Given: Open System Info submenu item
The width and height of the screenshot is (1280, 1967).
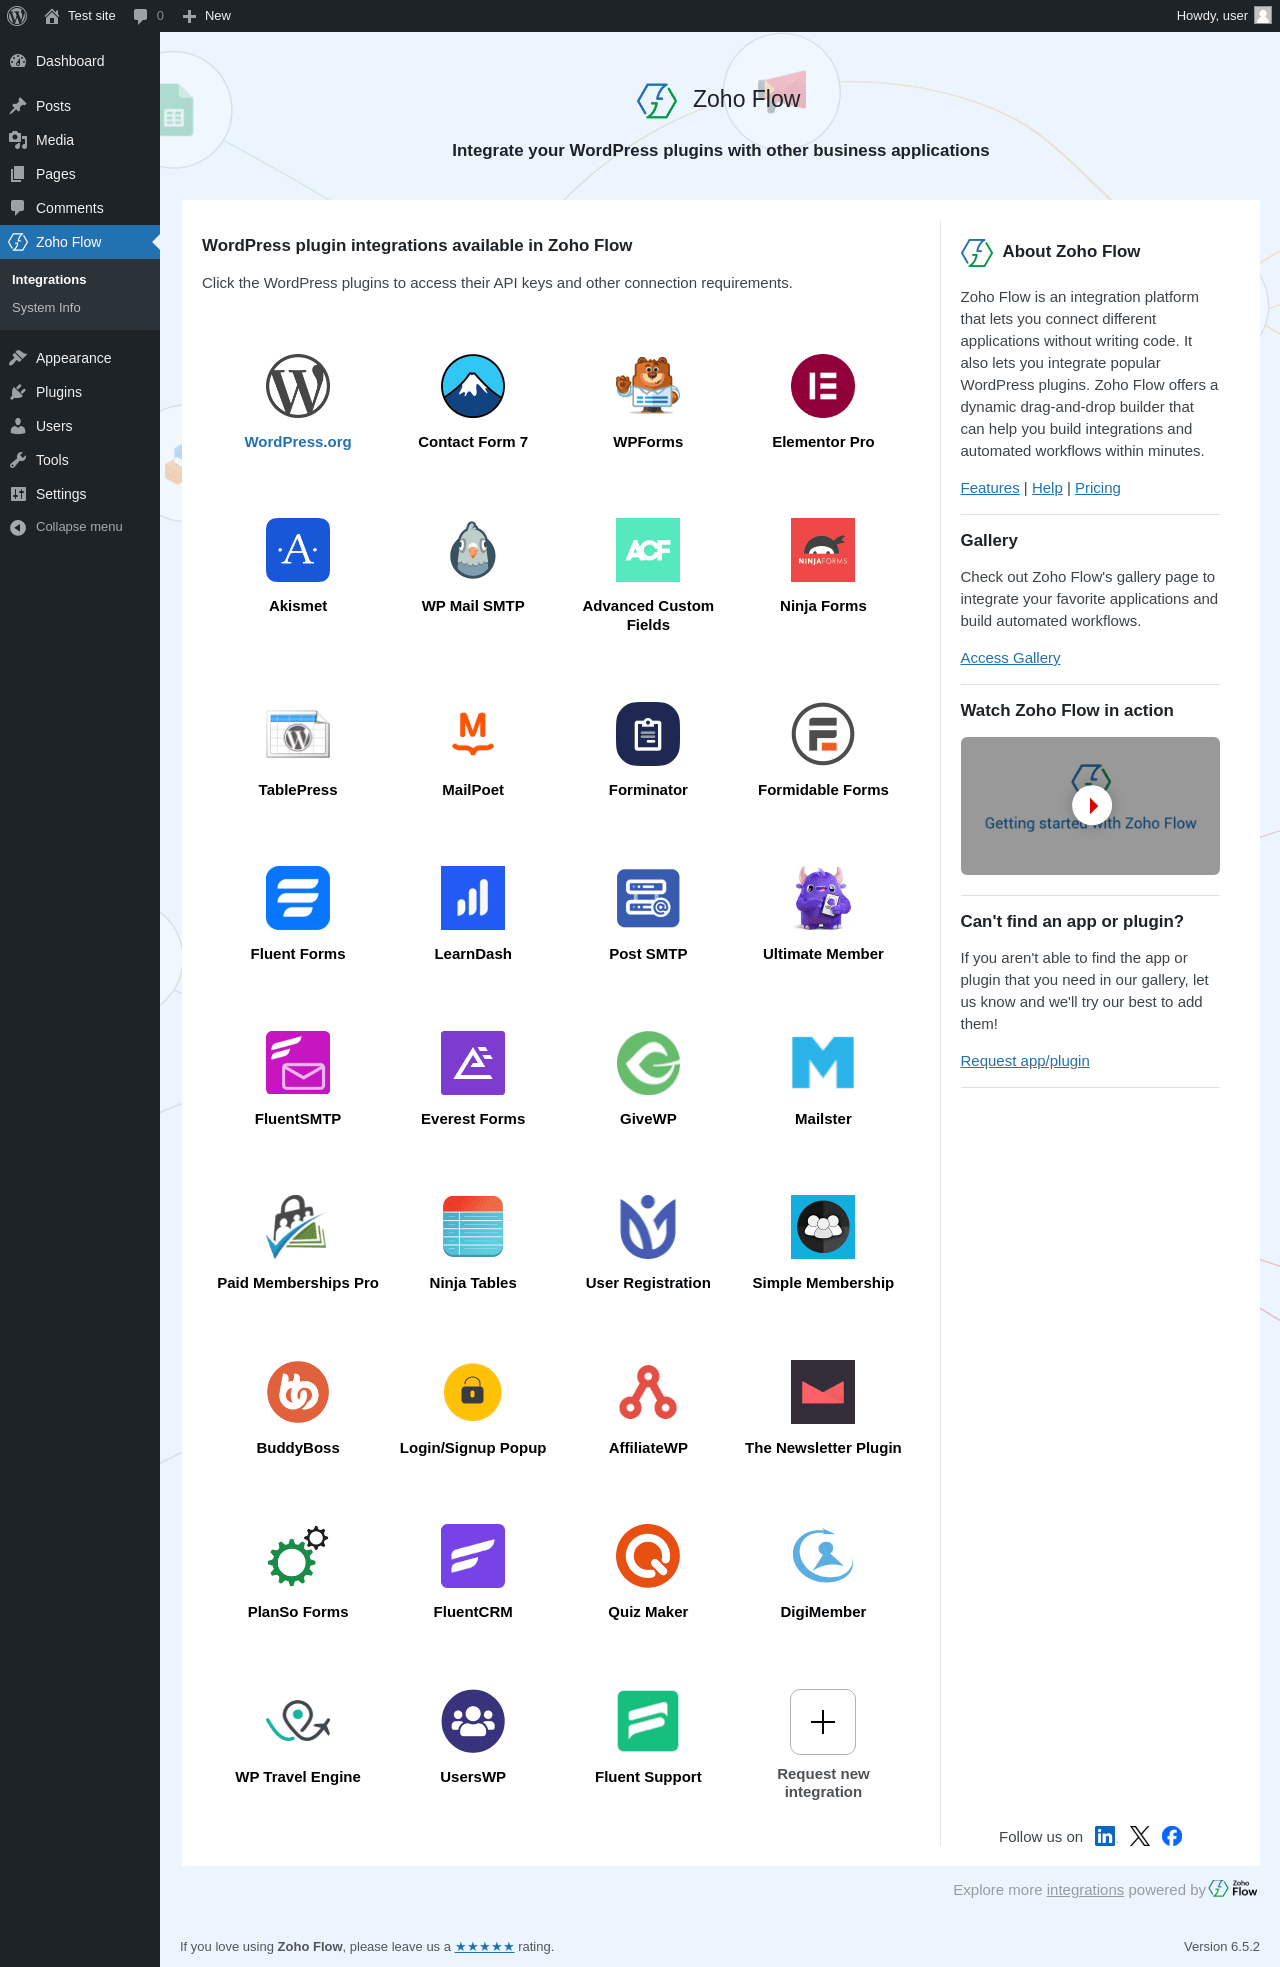Looking at the screenshot, I should [80, 308].
